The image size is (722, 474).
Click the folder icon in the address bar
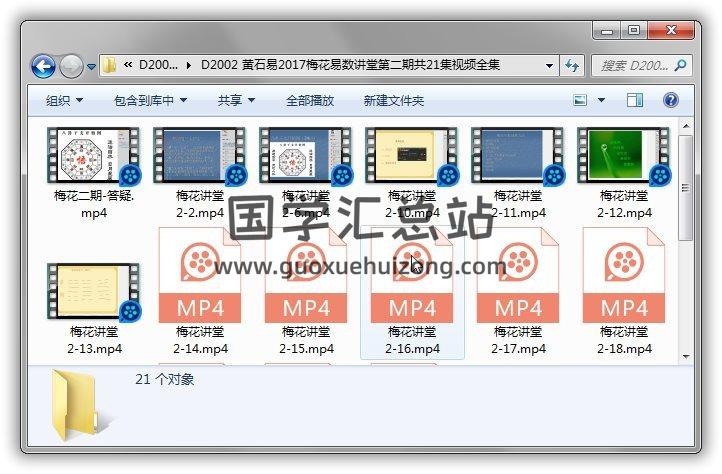(109, 65)
